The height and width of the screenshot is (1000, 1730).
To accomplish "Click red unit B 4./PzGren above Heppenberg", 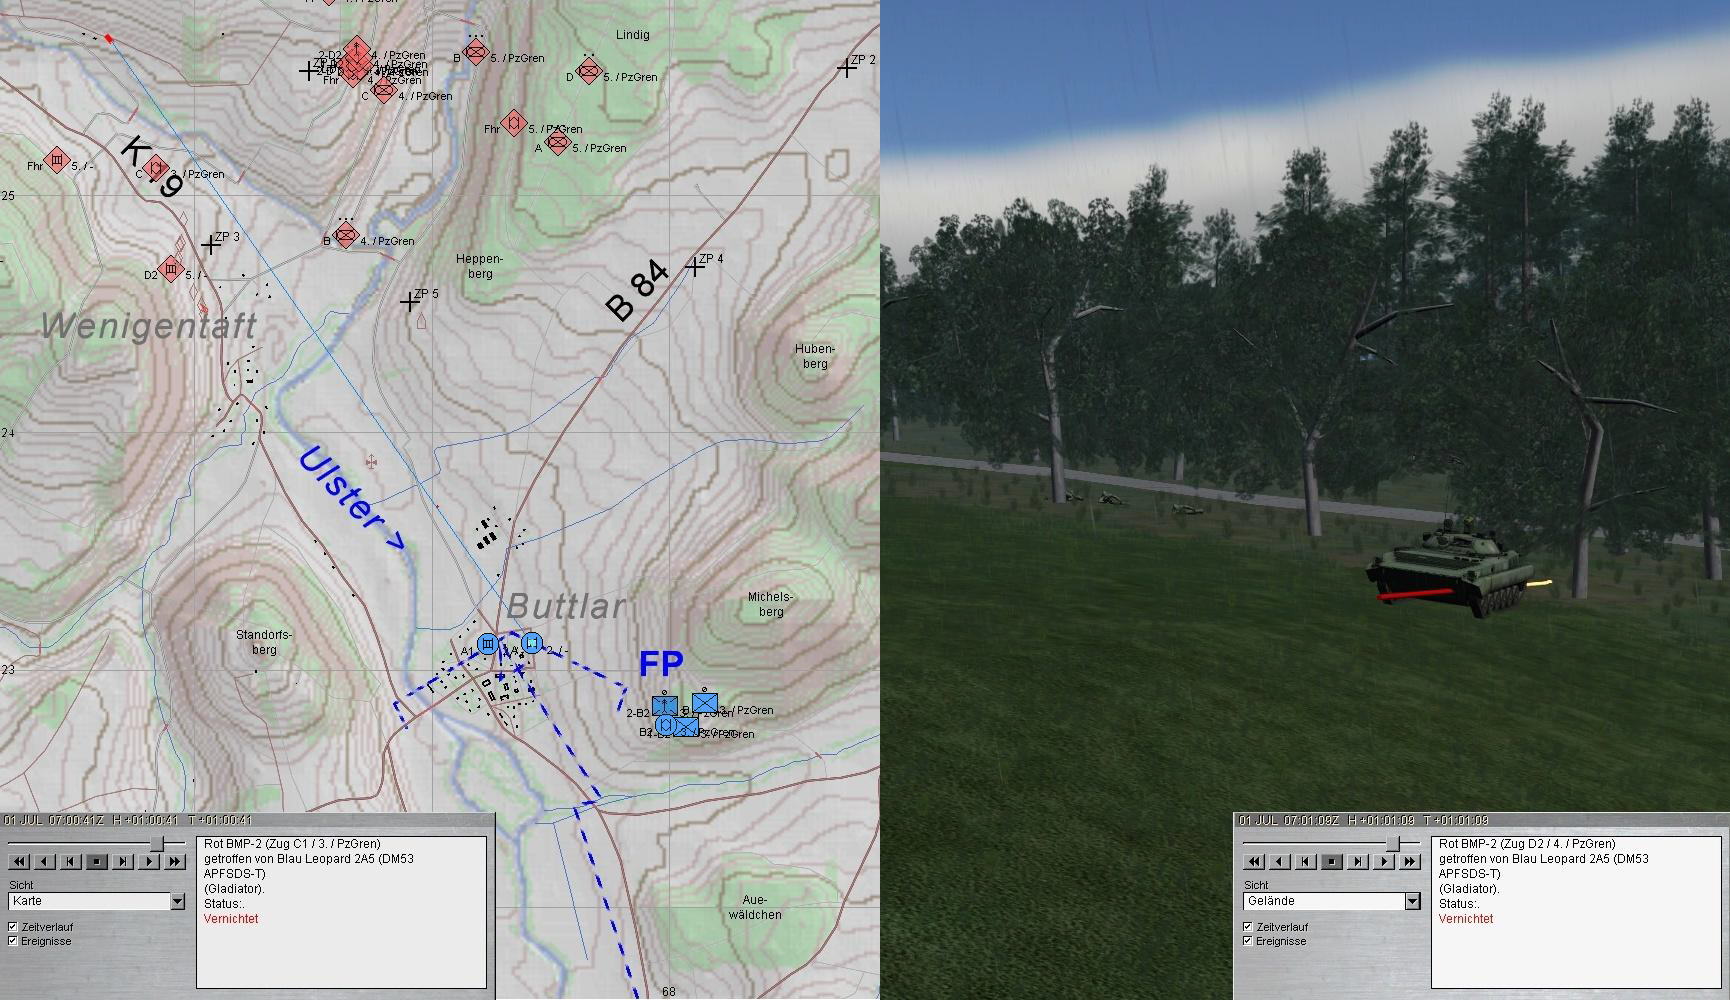I will 346,237.
